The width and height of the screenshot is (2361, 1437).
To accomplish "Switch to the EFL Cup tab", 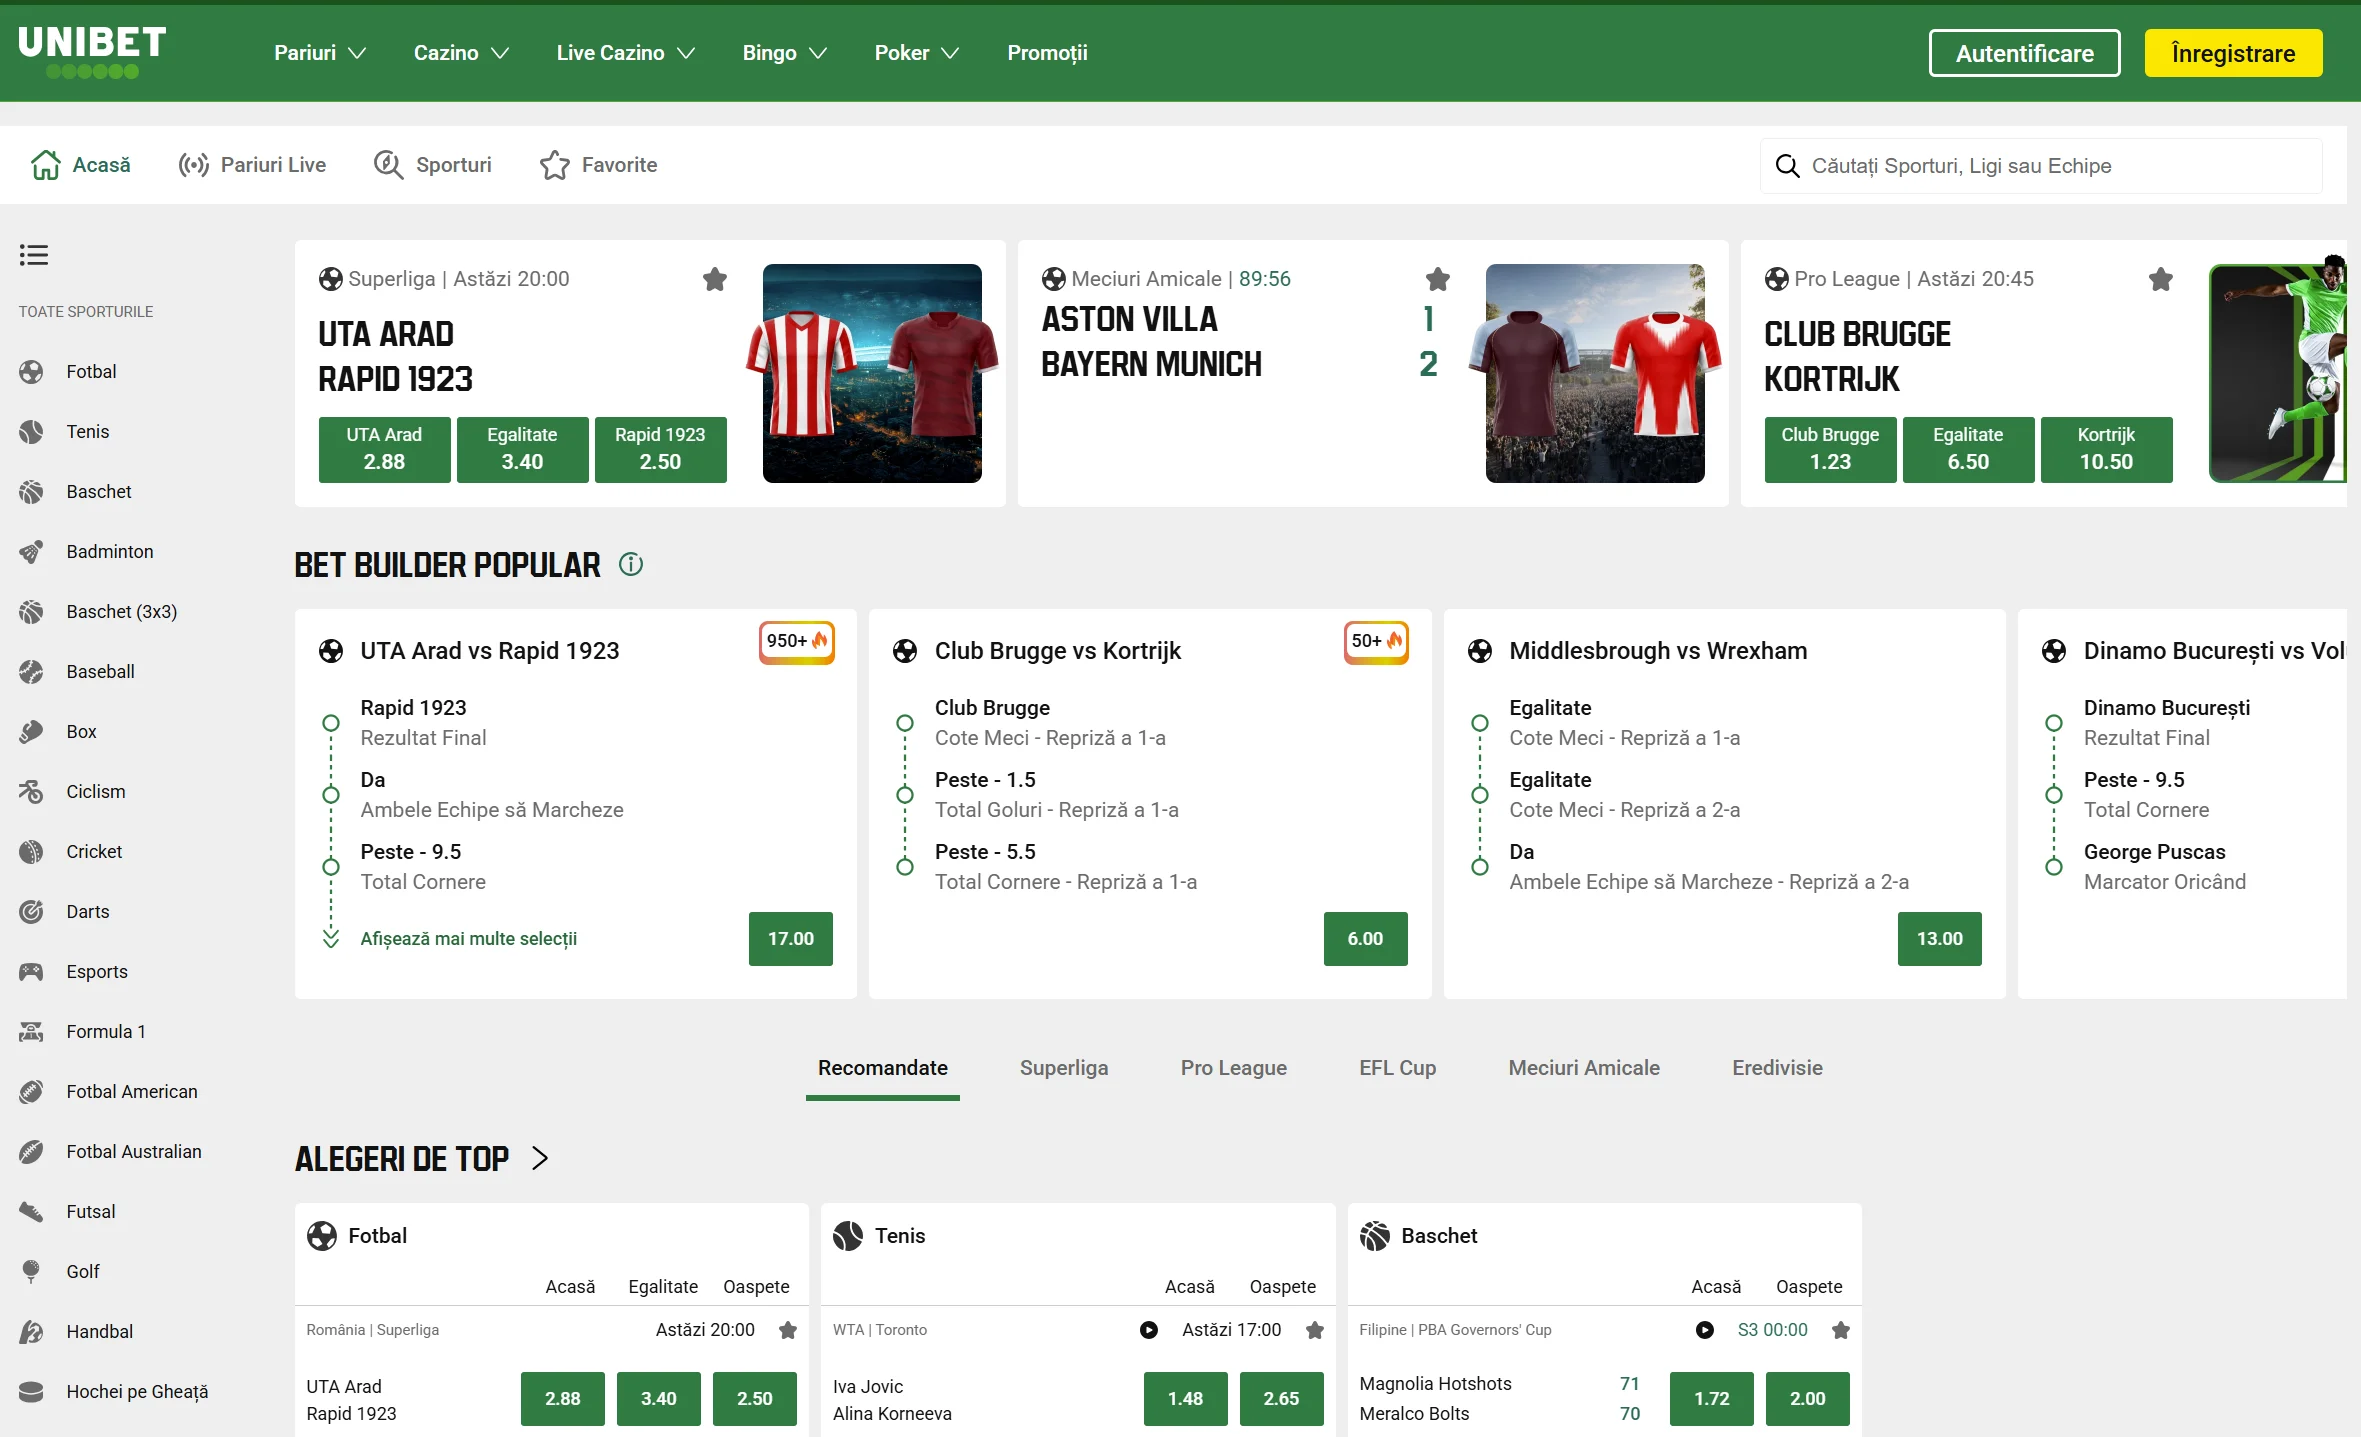I will point(1398,1068).
